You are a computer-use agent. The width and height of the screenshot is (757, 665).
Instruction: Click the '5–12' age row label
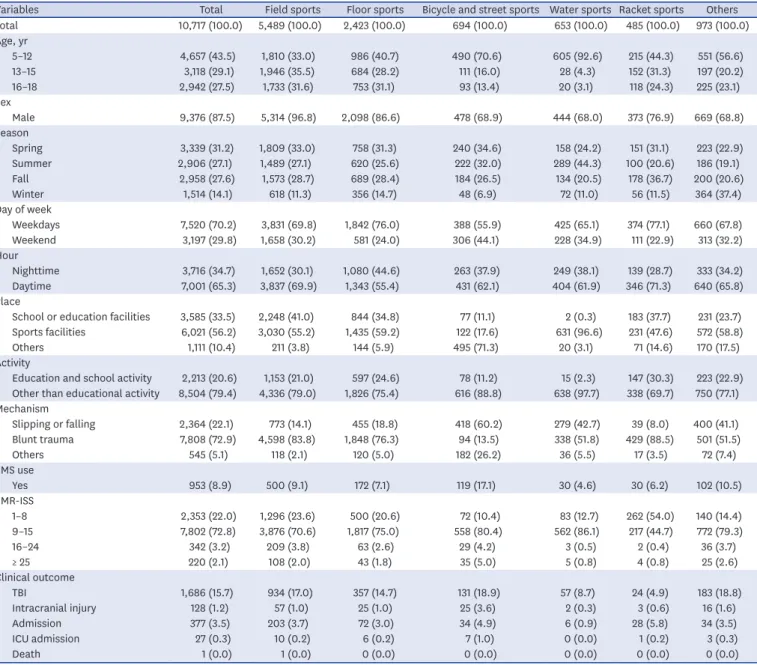[22, 56]
